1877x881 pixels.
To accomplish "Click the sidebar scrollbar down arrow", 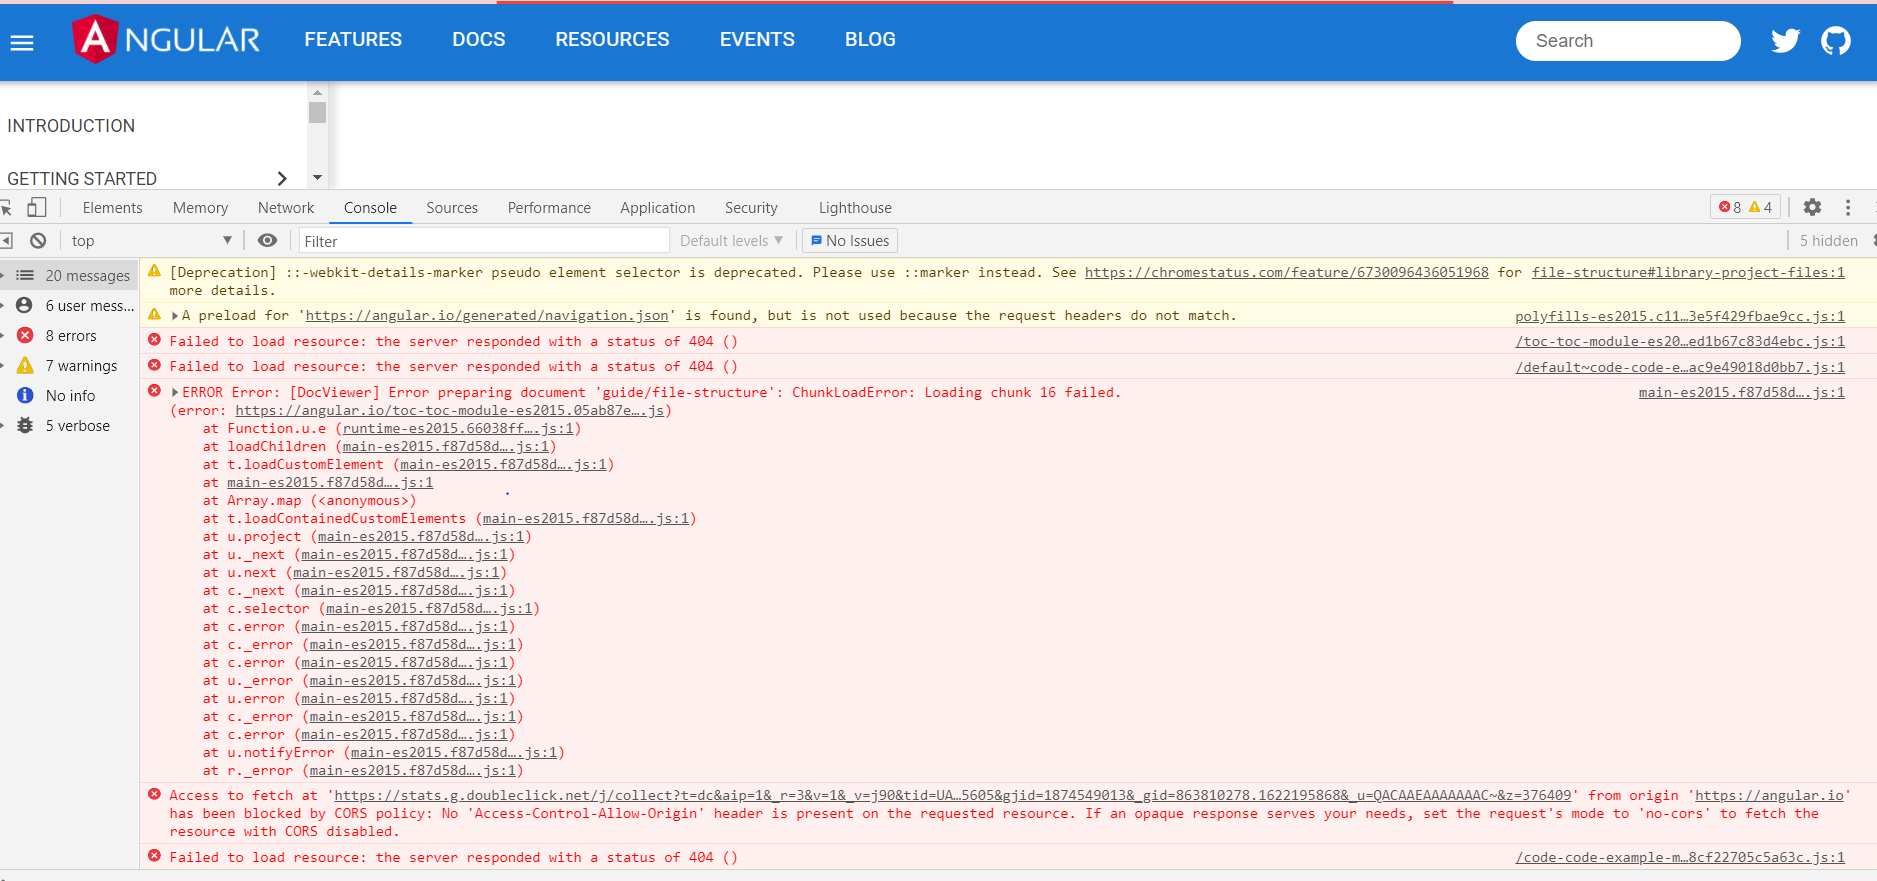I will pos(317,178).
